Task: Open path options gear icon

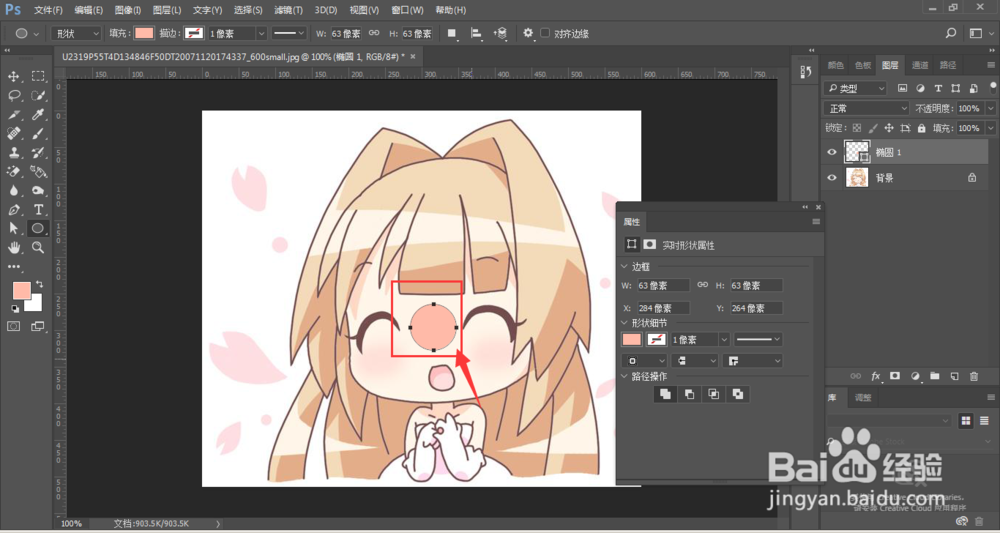Action: click(528, 33)
